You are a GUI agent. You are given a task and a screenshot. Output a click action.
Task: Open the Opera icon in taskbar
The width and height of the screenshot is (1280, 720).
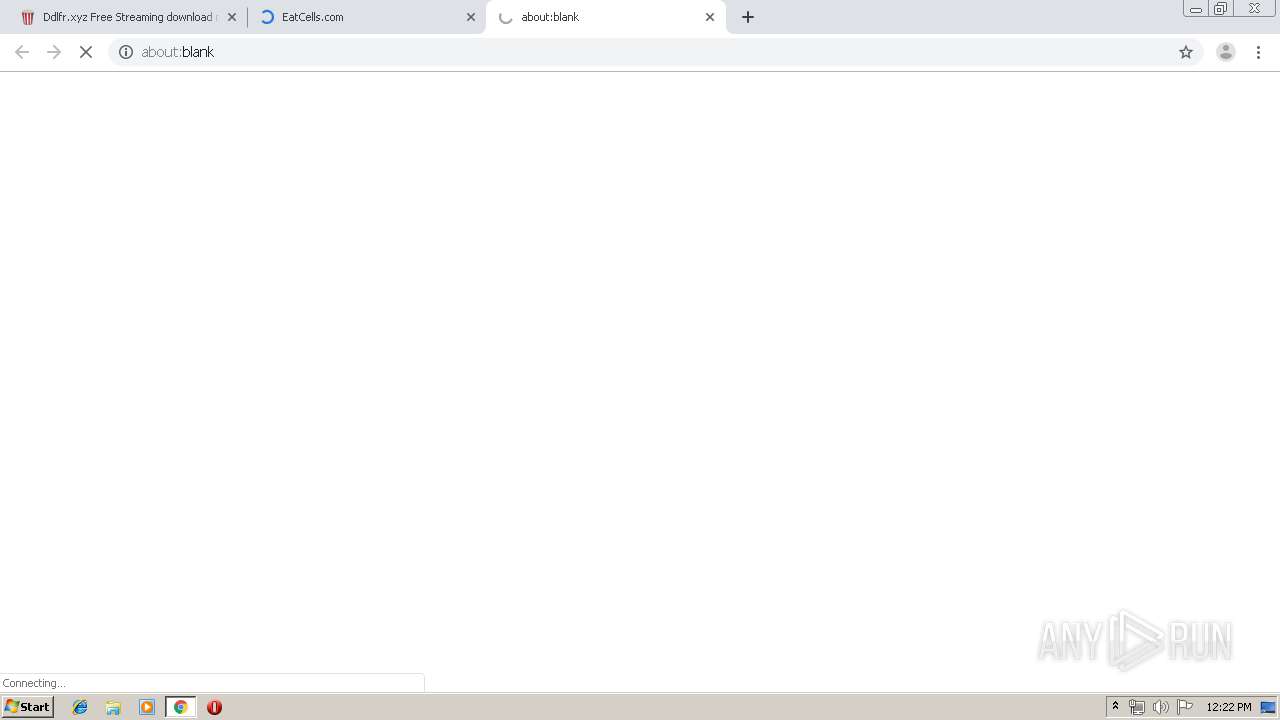214,707
